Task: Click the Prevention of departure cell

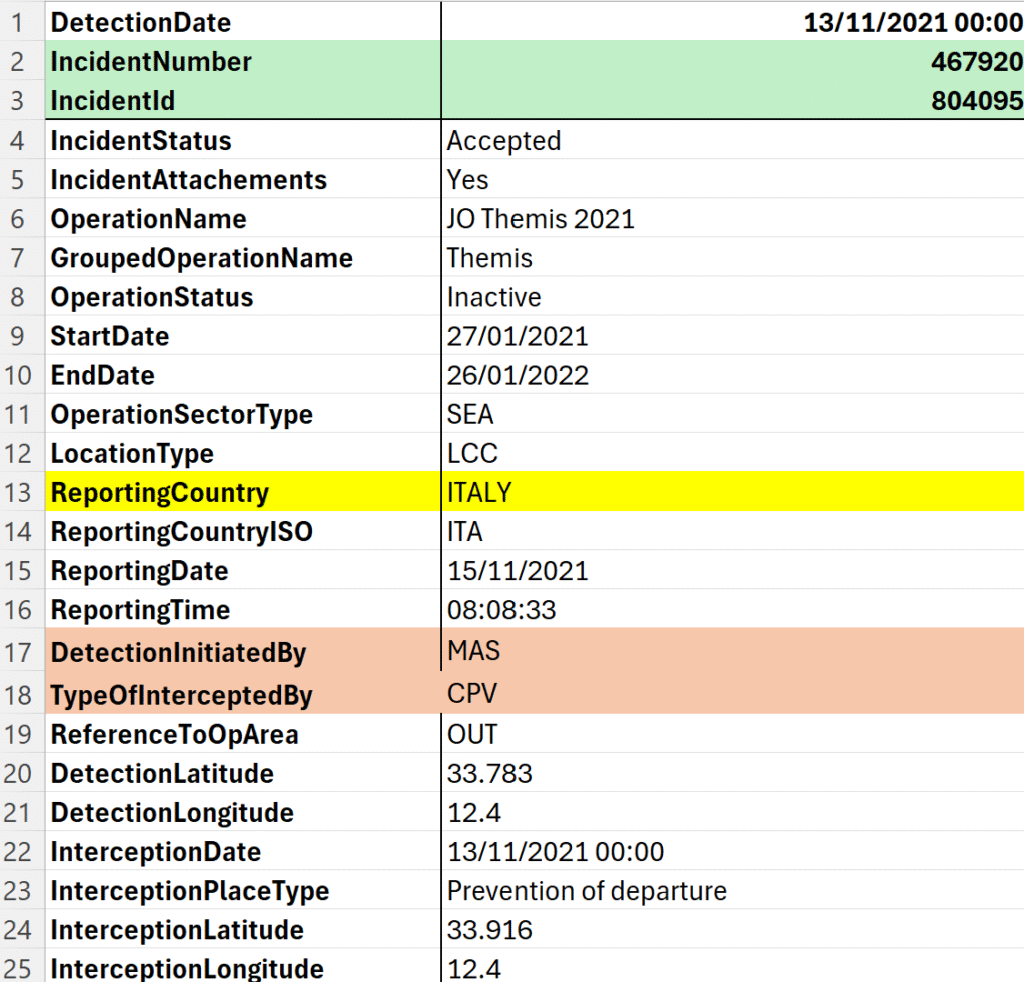Action: point(586,890)
